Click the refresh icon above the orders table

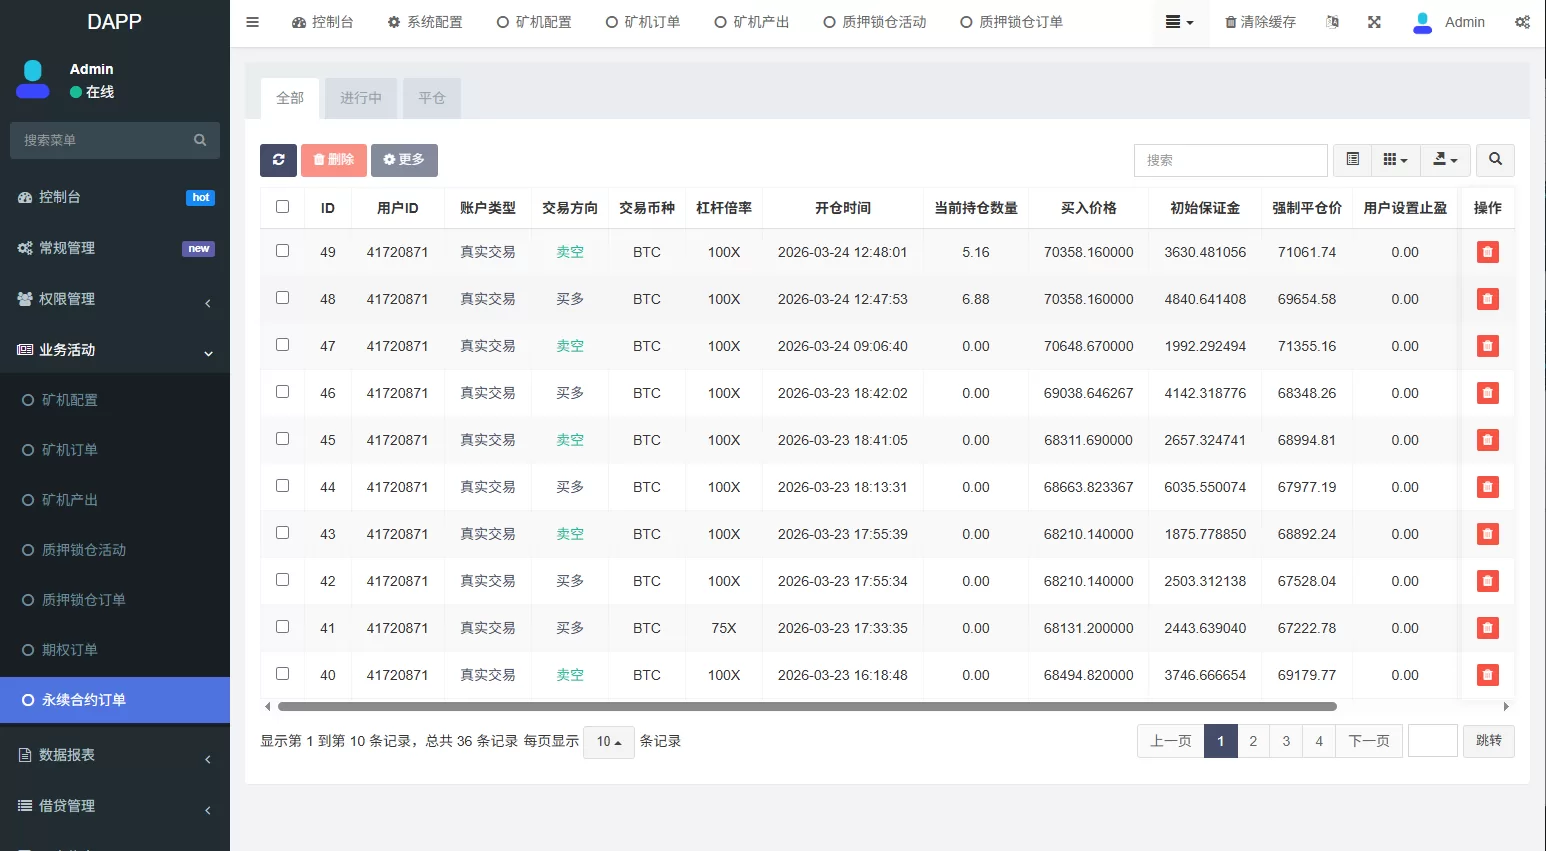coord(278,160)
